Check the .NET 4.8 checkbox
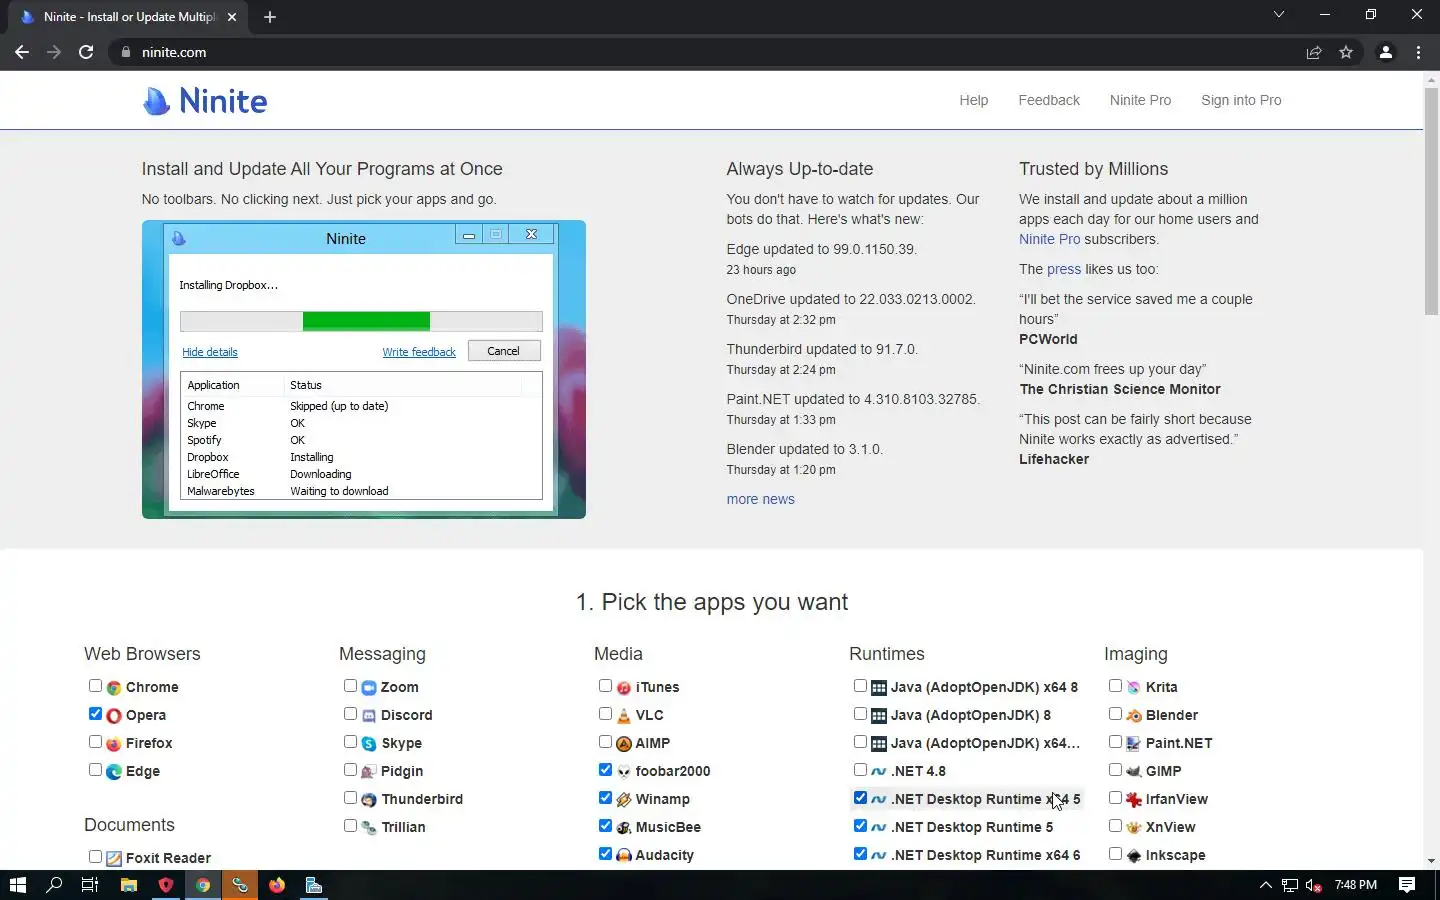The width and height of the screenshot is (1440, 900). coord(860,770)
